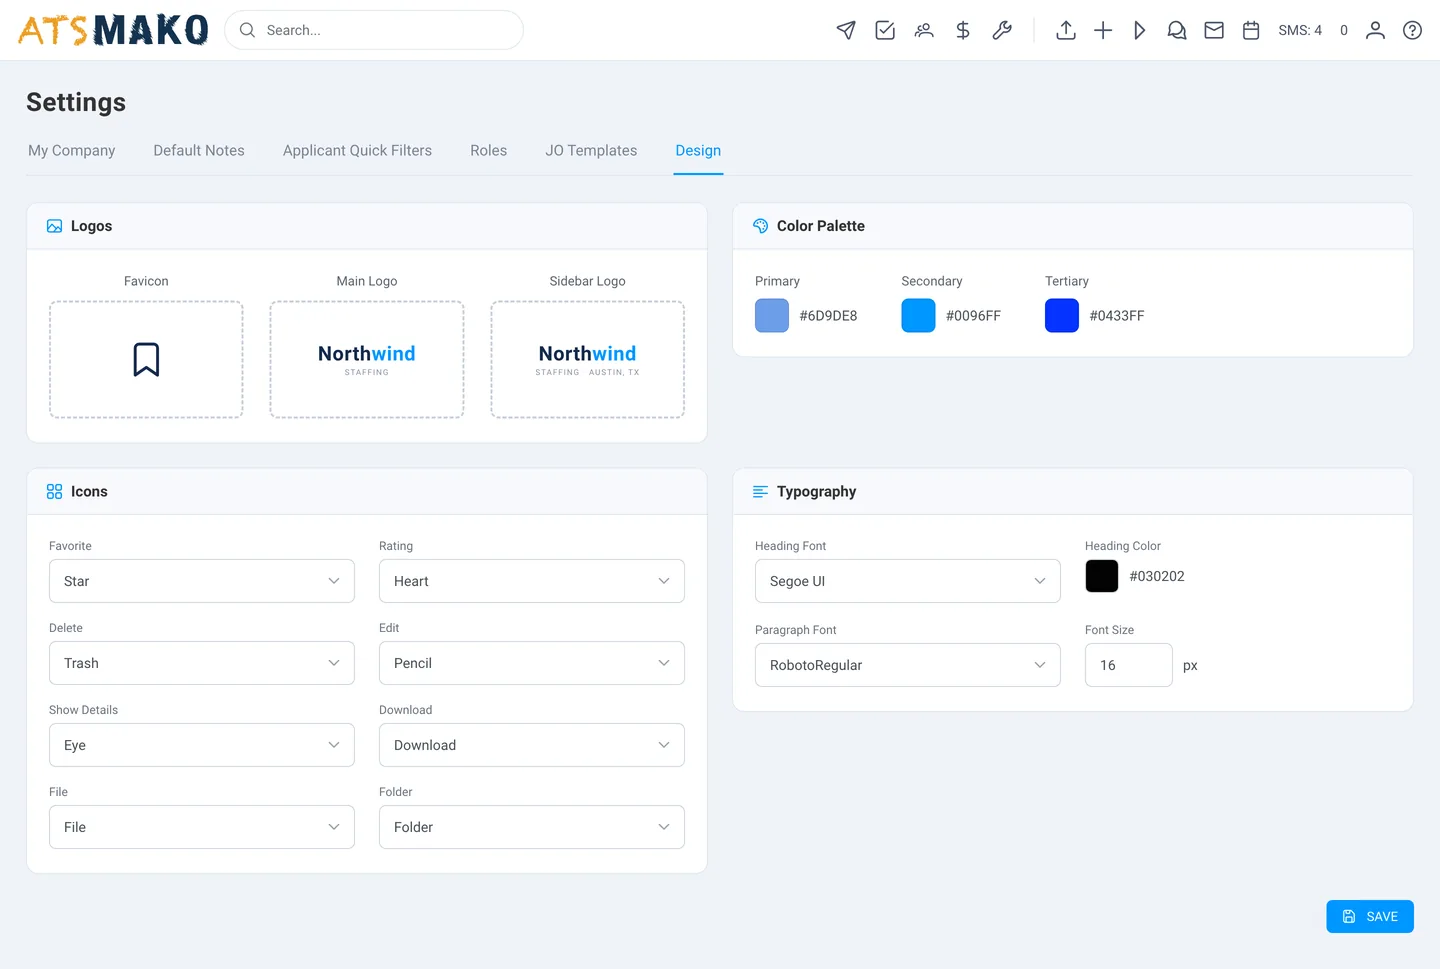1440x969 pixels.
Task: Click the upload icon in header
Action: click(1066, 30)
